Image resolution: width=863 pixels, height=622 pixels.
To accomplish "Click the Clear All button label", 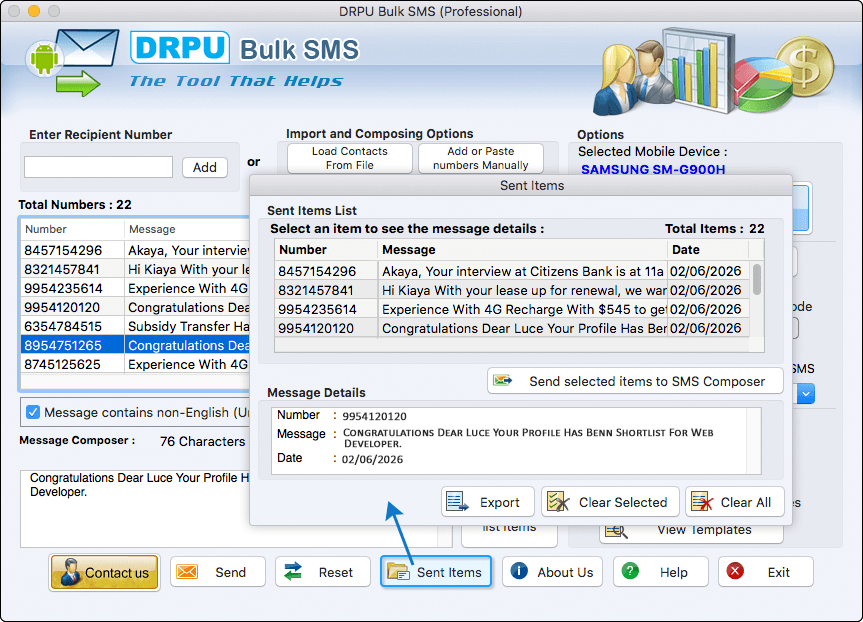I will point(746,502).
